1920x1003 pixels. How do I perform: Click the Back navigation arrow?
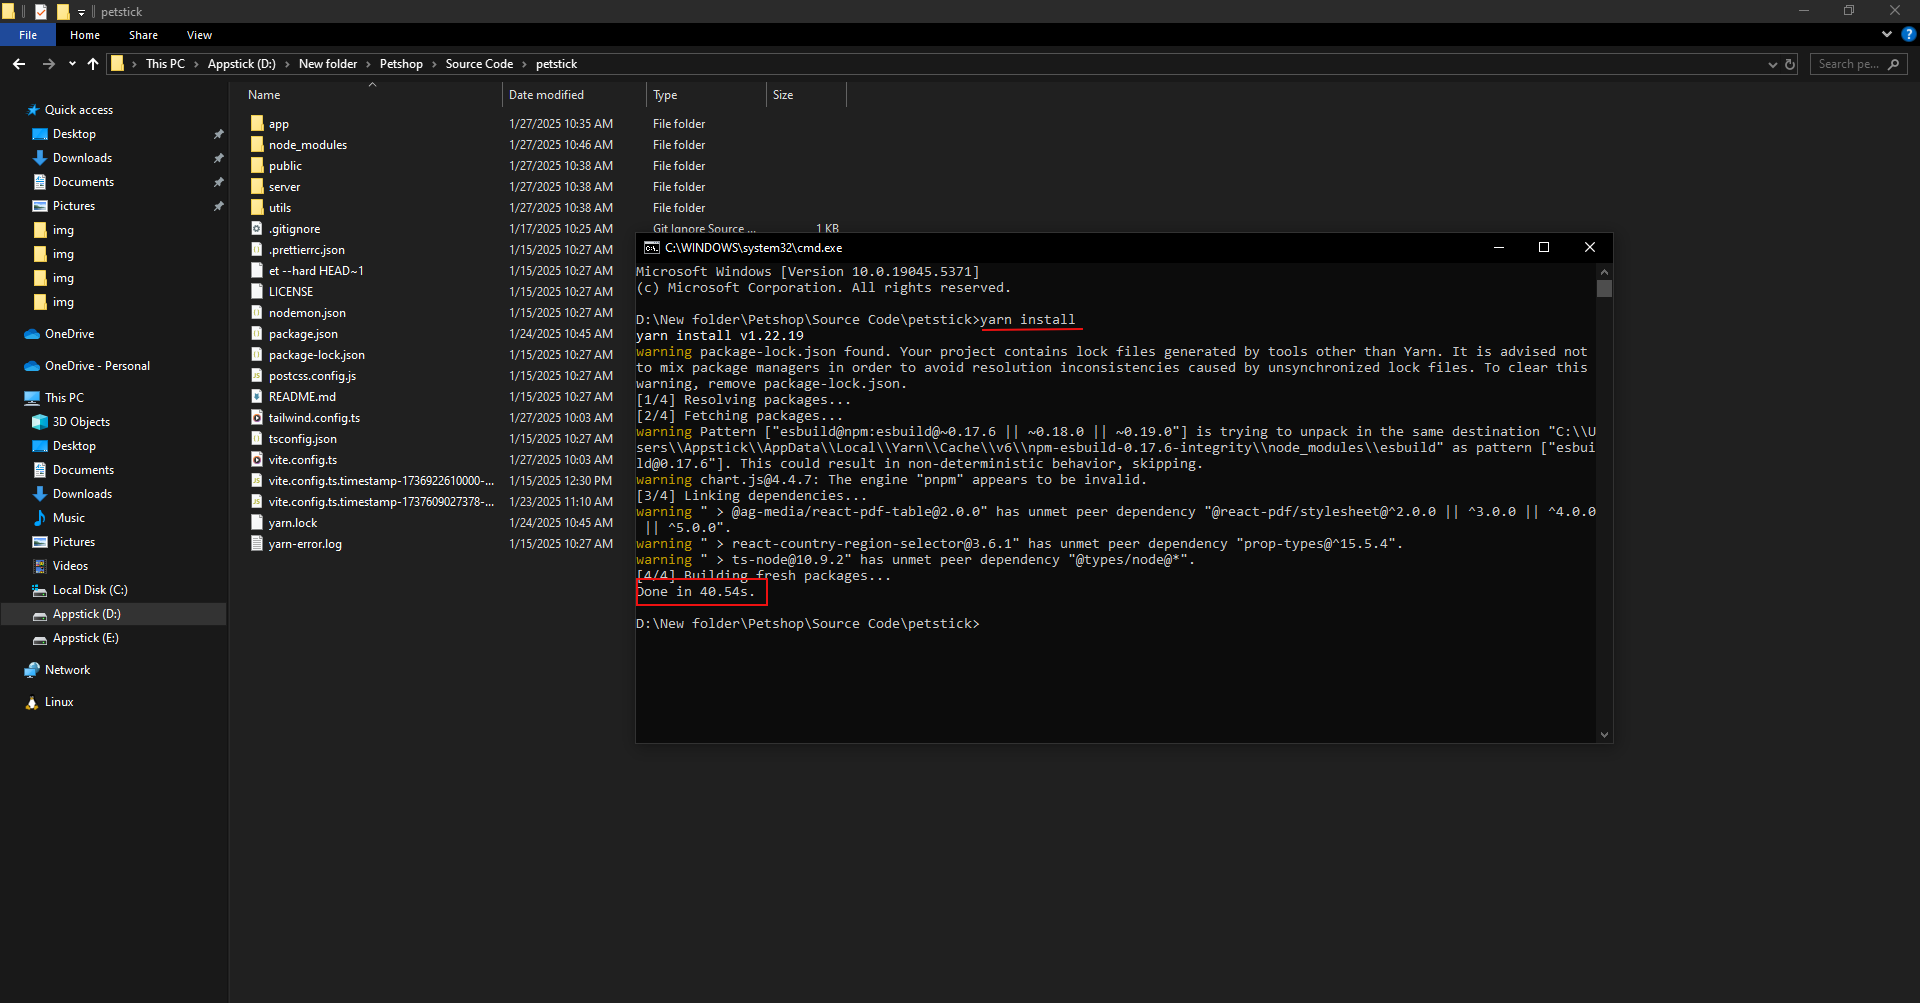19,64
